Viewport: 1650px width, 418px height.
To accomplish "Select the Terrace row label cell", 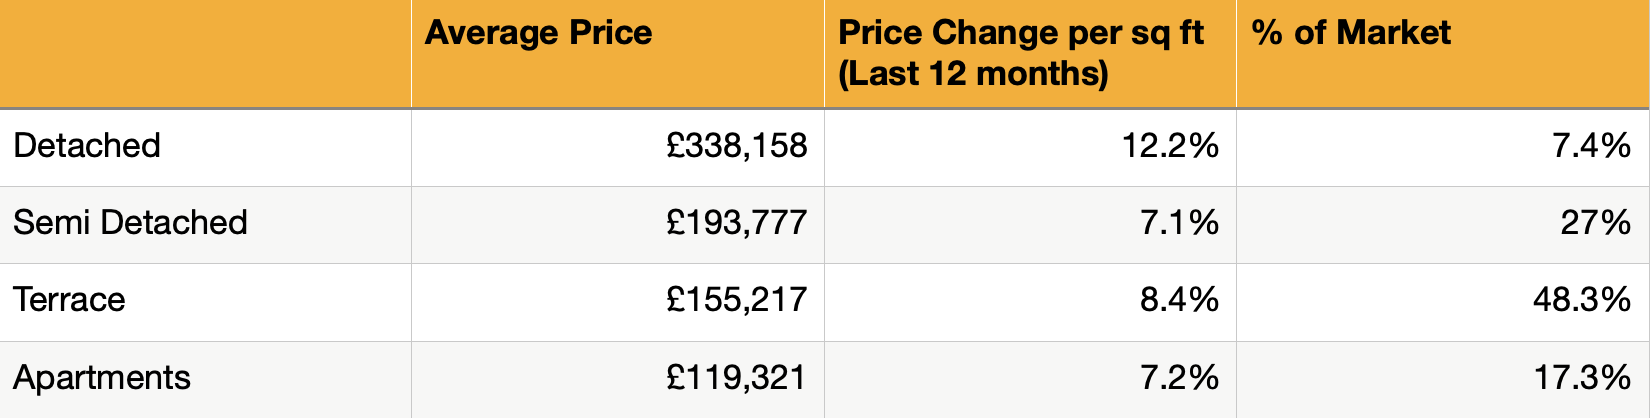I will [x=69, y=300].
